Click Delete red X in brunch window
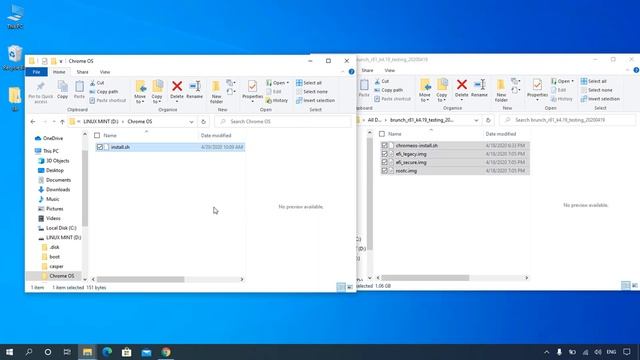Viewport: 640px width, 360px height. (x=462, y=84)
